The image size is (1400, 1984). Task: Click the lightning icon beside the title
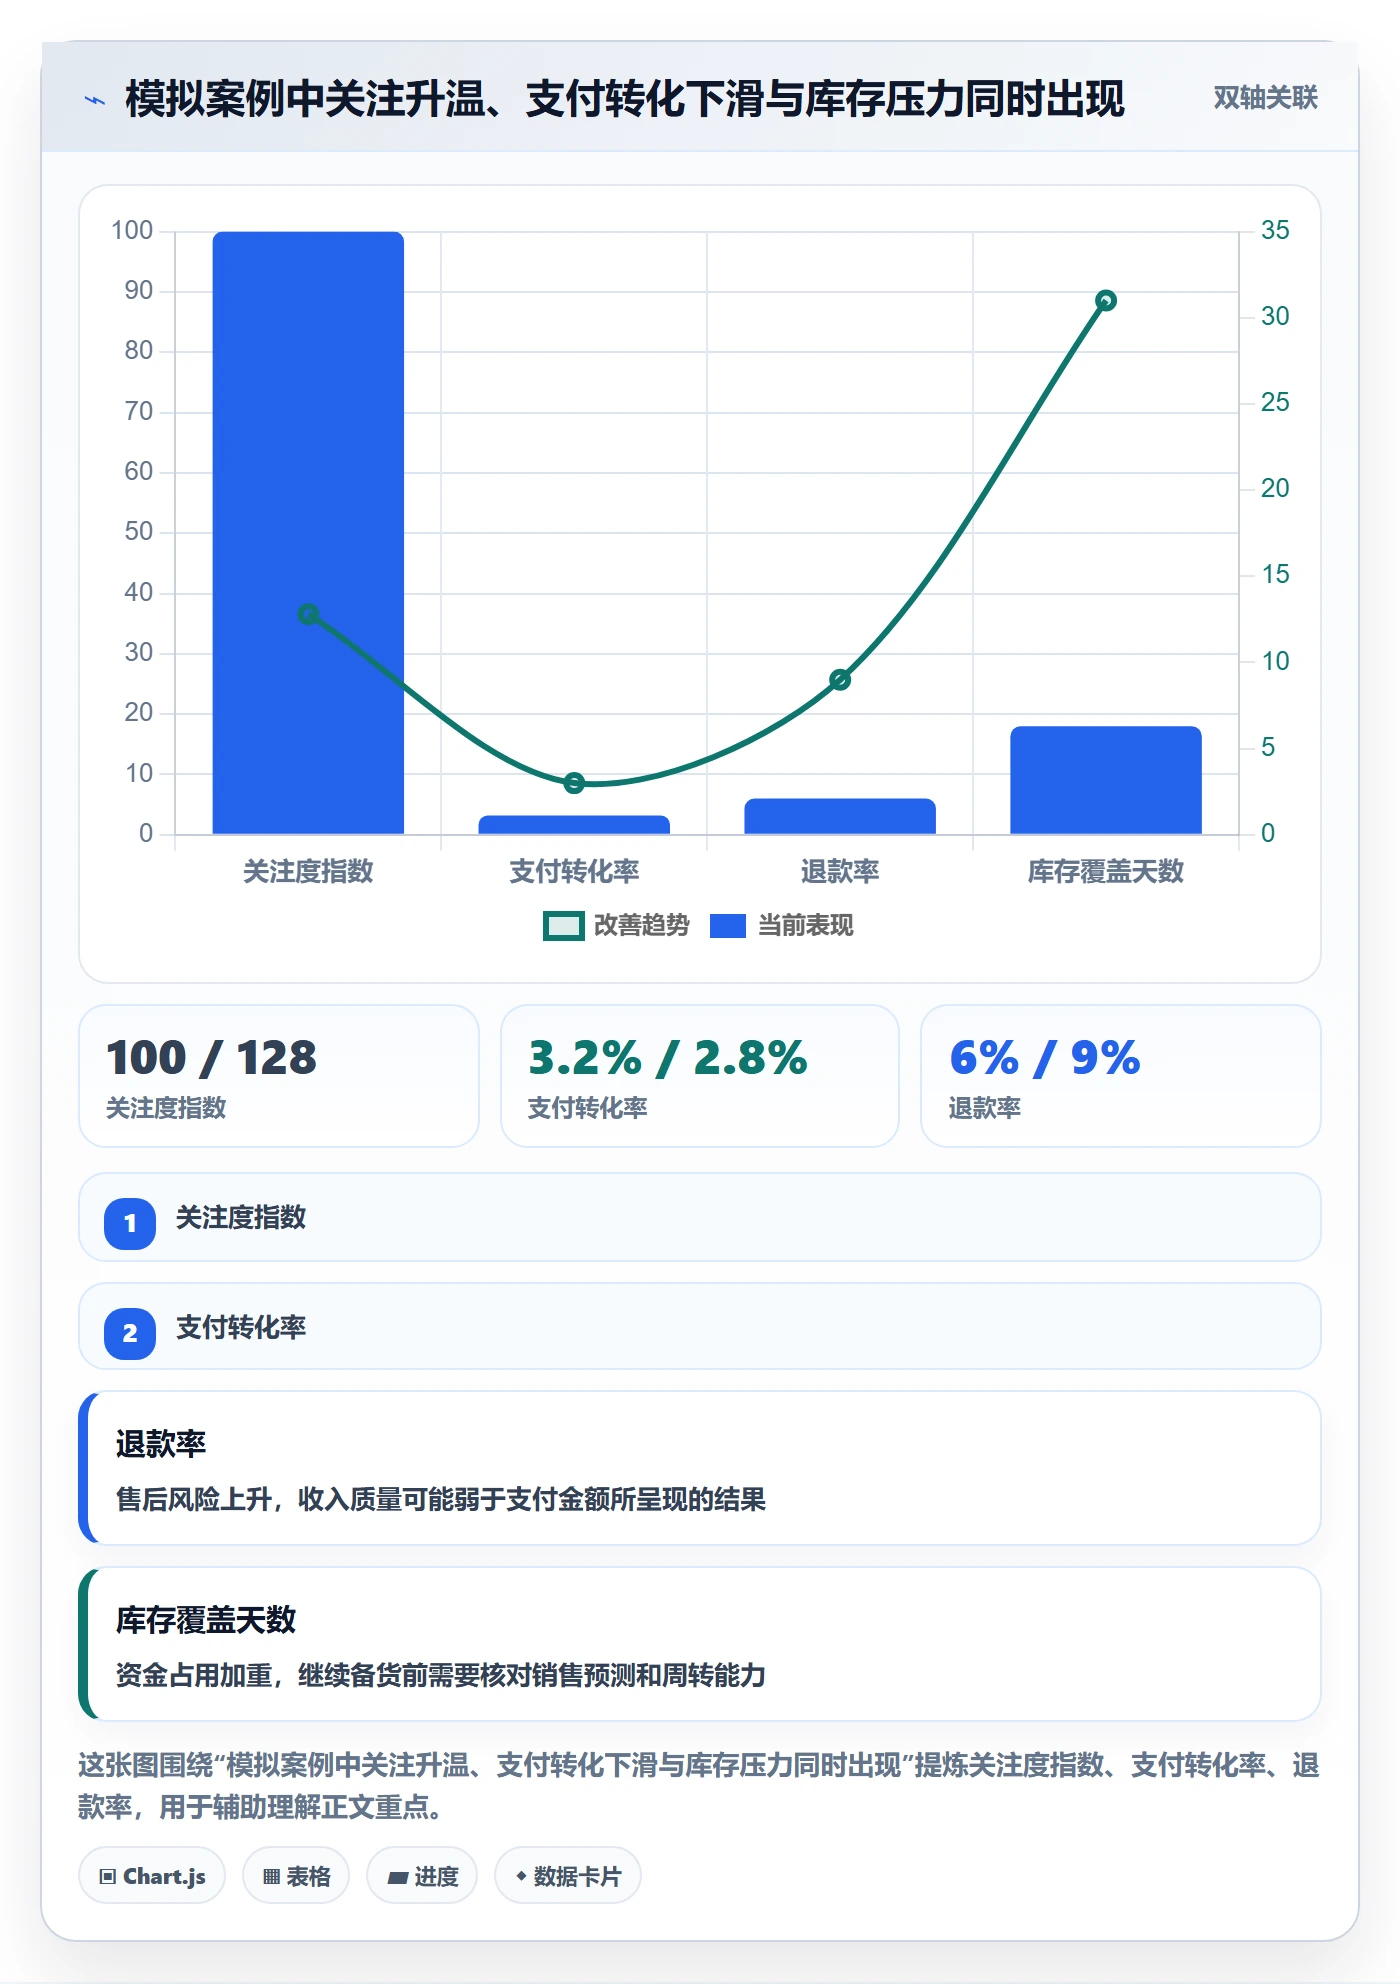95,100
